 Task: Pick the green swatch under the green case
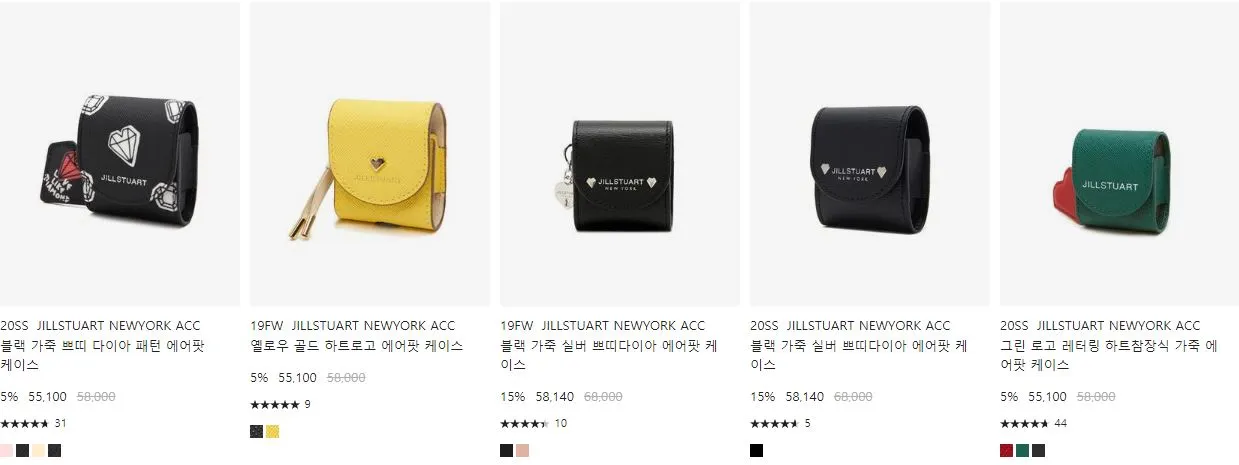coord(1023,451)
